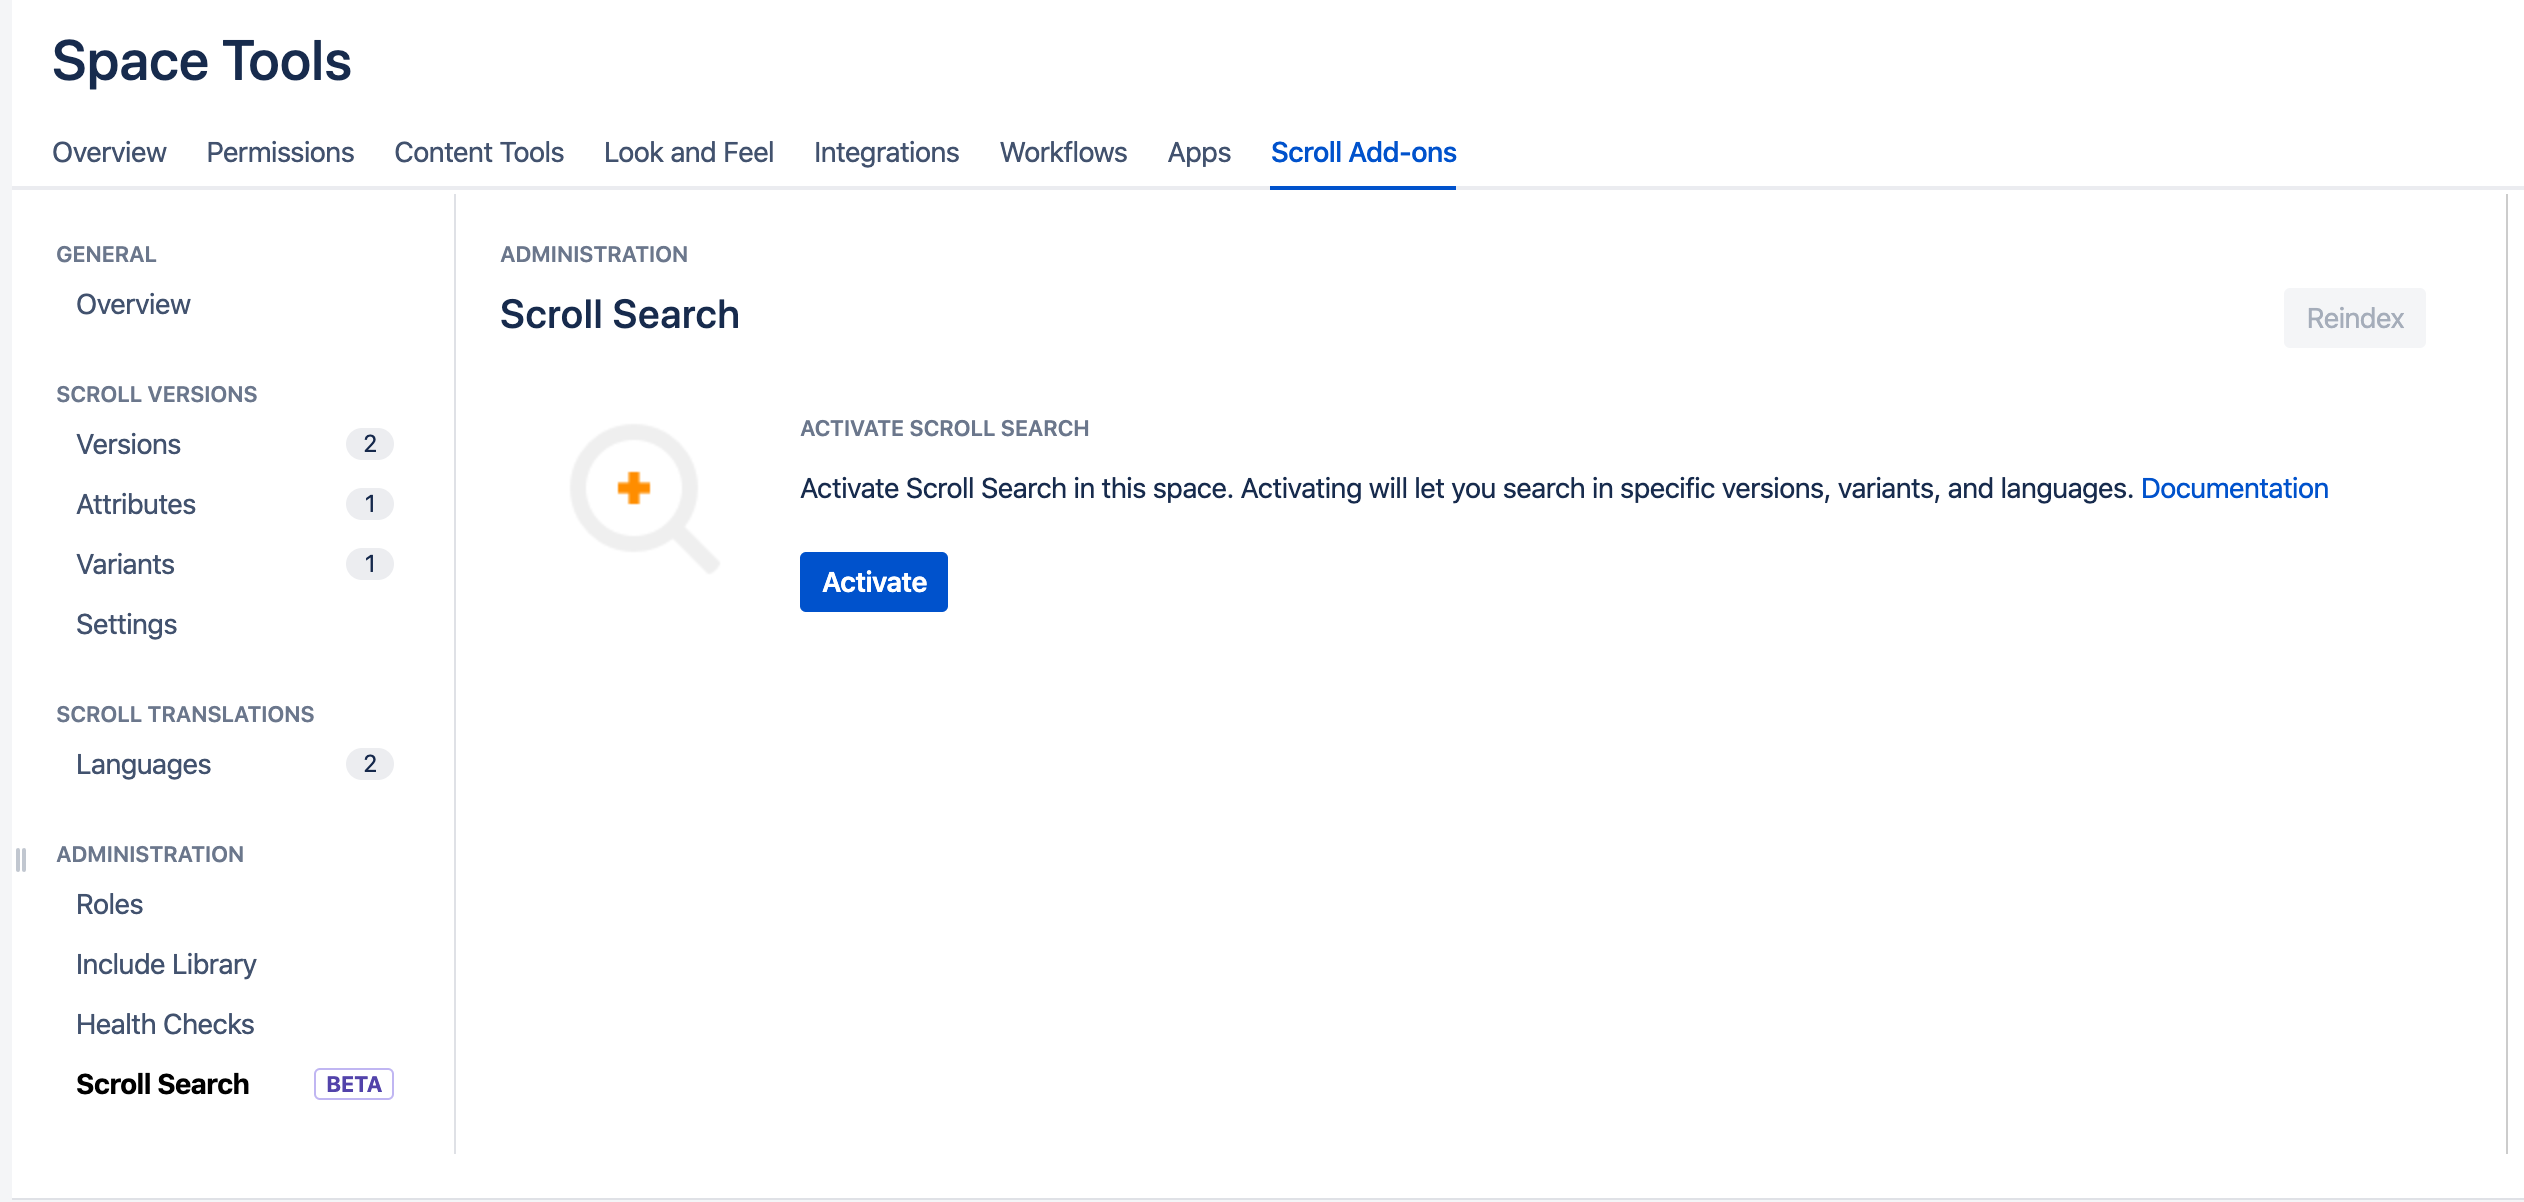Image resolution: width=2524 pixels, height=1202 pixels.
Task: Open Scroll Versions Settings
Action: point(127,624)
